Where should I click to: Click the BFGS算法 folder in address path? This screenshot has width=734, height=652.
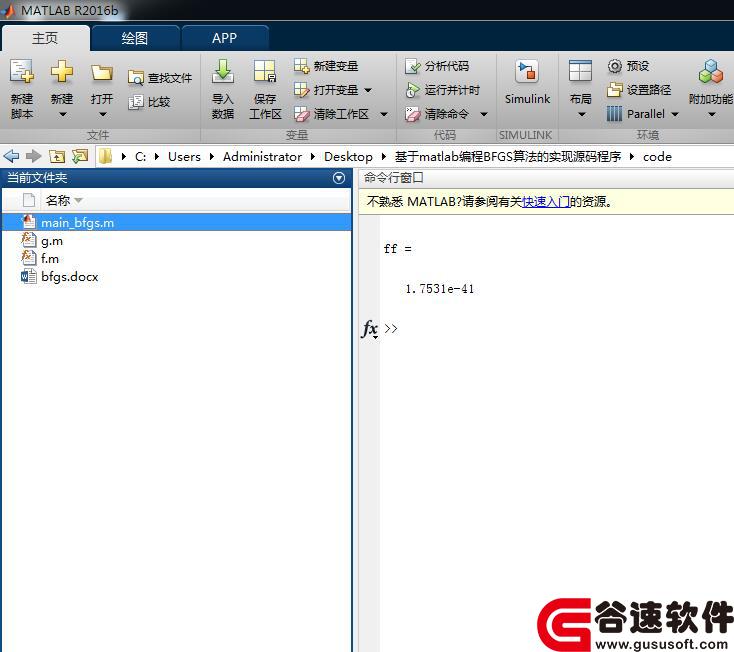(507, 156)
